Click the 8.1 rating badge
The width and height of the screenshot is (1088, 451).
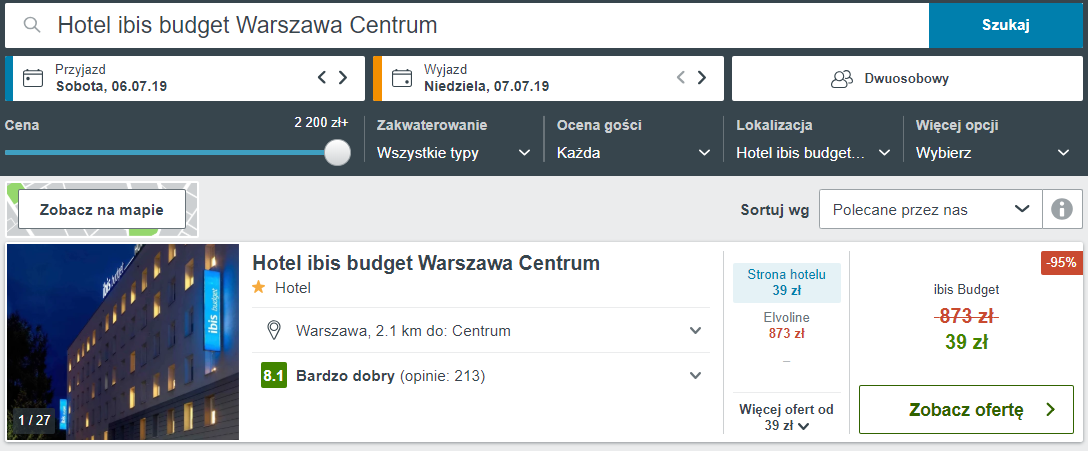point(274,376)
